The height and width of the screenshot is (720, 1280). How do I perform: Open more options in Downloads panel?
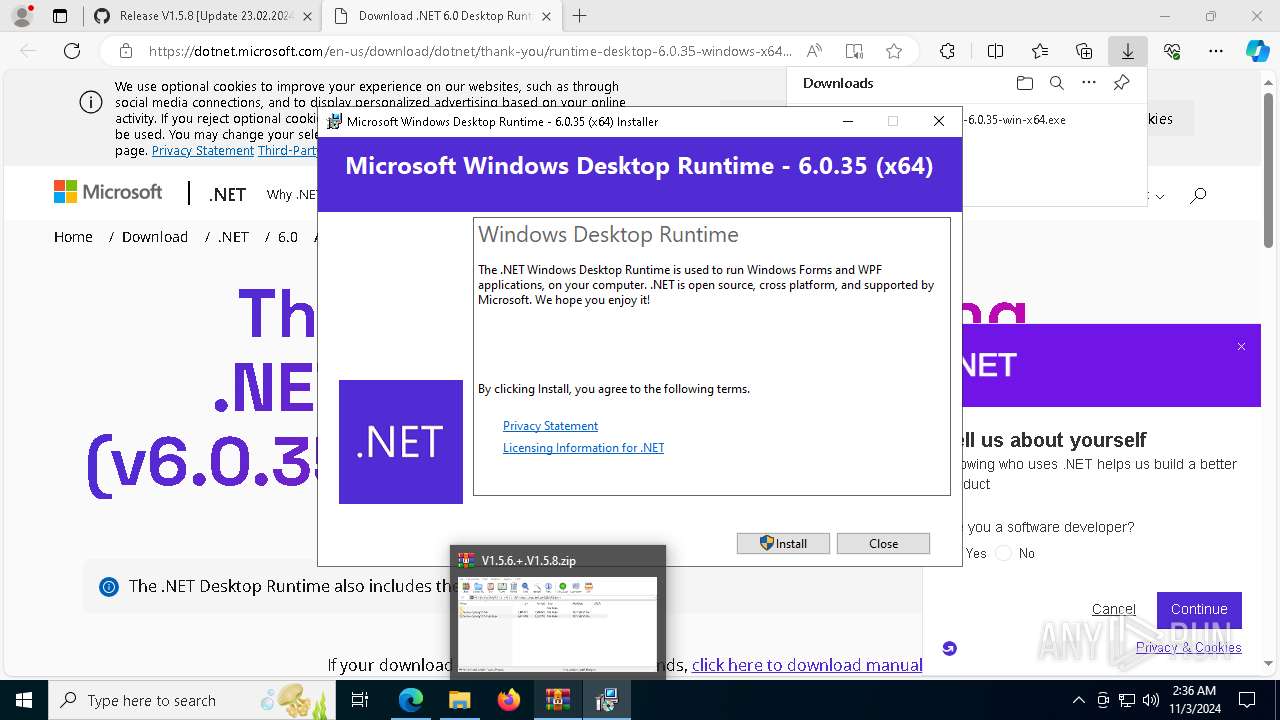tap(1089, 83)
